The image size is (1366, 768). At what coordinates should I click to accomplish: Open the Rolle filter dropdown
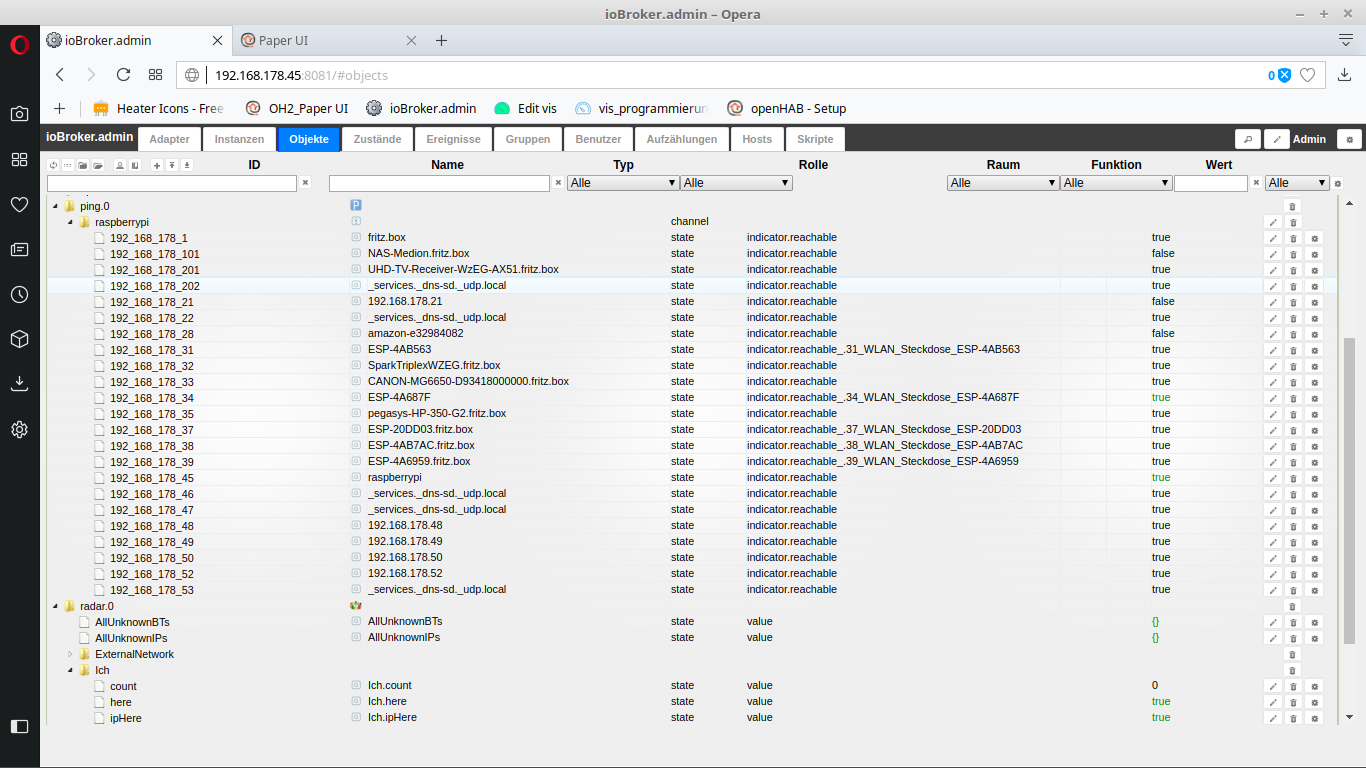point(736,183)
